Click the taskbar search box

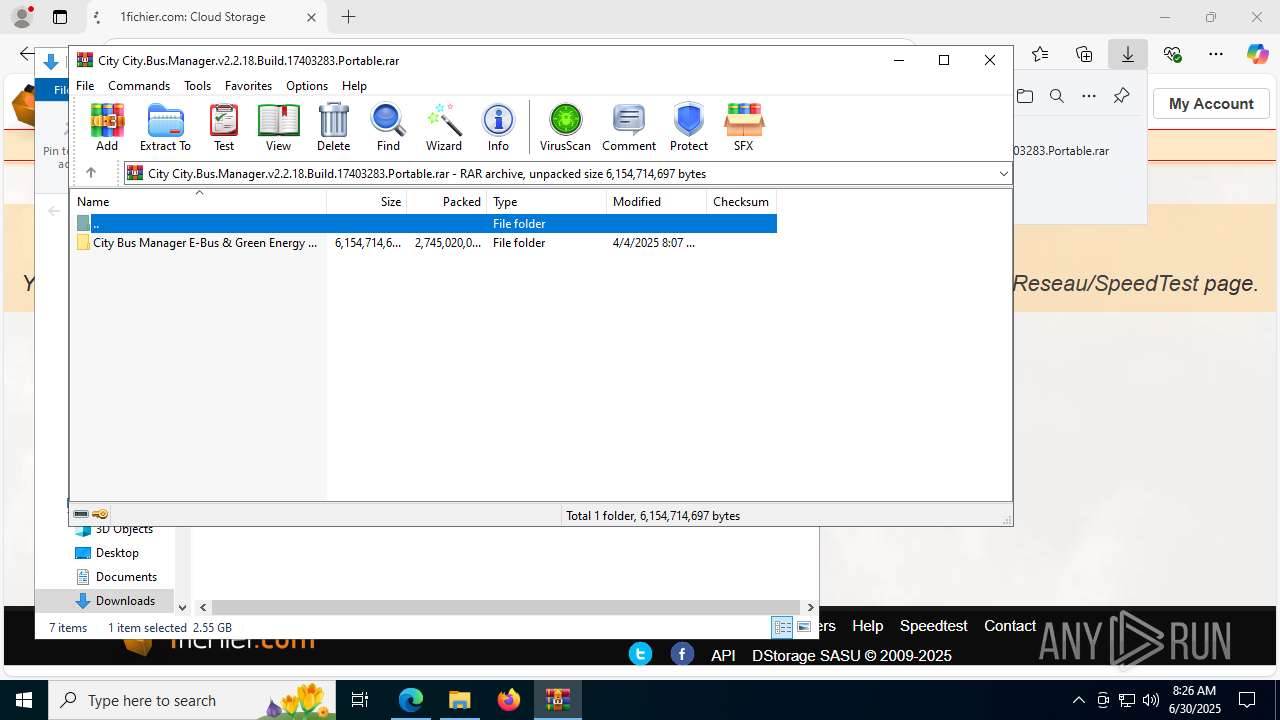[192, 700]
